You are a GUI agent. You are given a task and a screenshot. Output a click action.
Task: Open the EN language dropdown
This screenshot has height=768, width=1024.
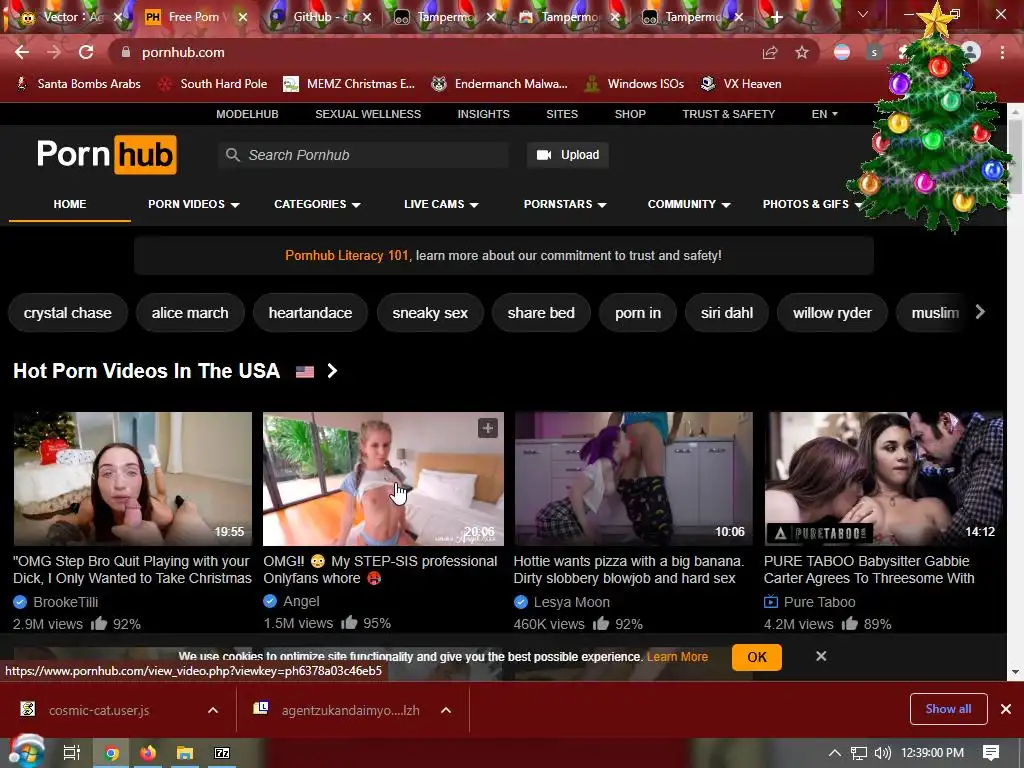824,114
